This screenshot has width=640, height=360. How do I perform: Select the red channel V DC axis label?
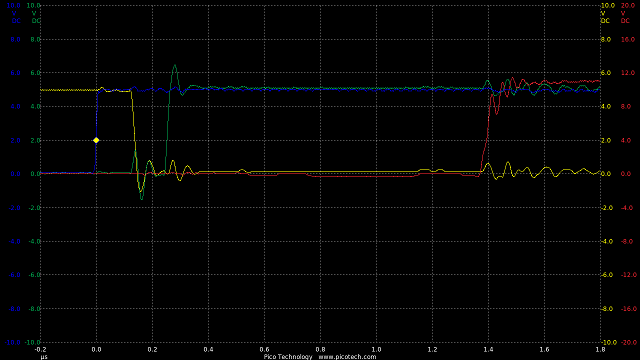[625, 17]
